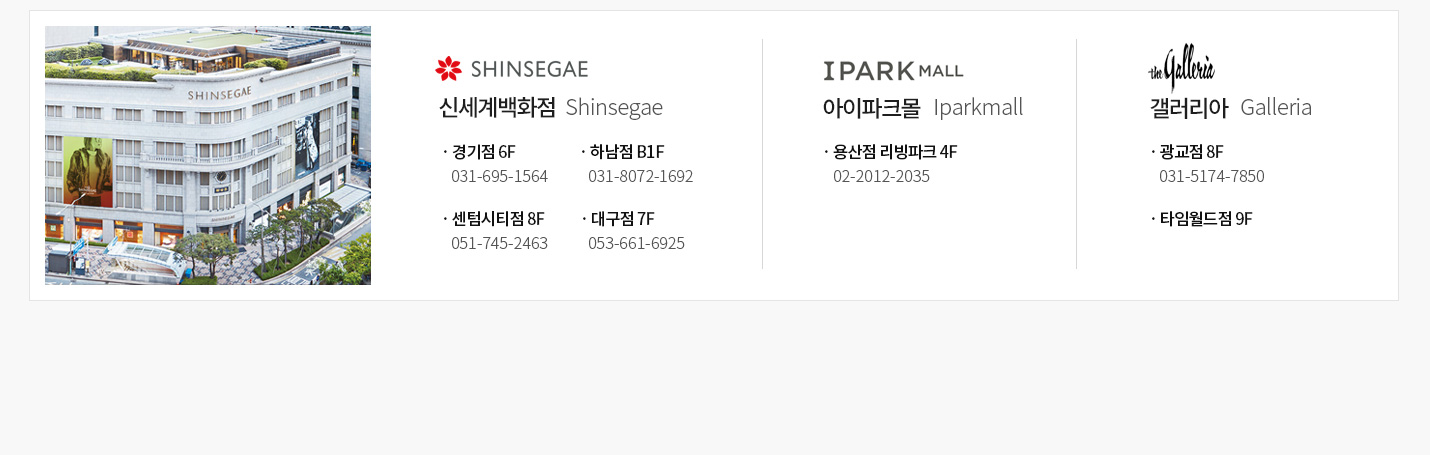Choose the 타임월드점 9F store entry
The image size is (1430, 455).
(x=1201, y=219)
